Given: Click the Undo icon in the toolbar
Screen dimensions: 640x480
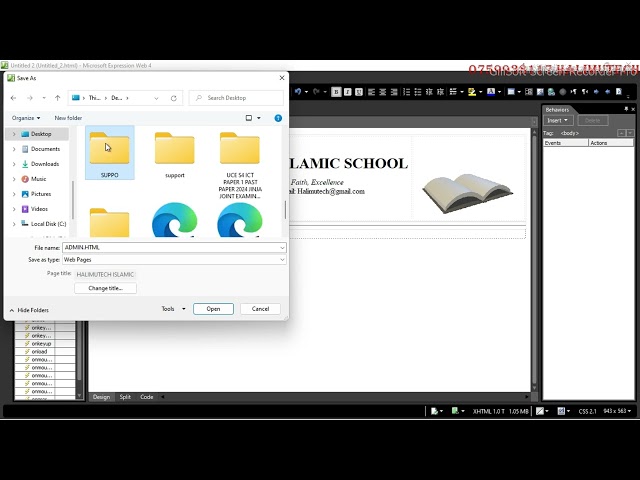Looking at the screenshot, I should [298, 92].
